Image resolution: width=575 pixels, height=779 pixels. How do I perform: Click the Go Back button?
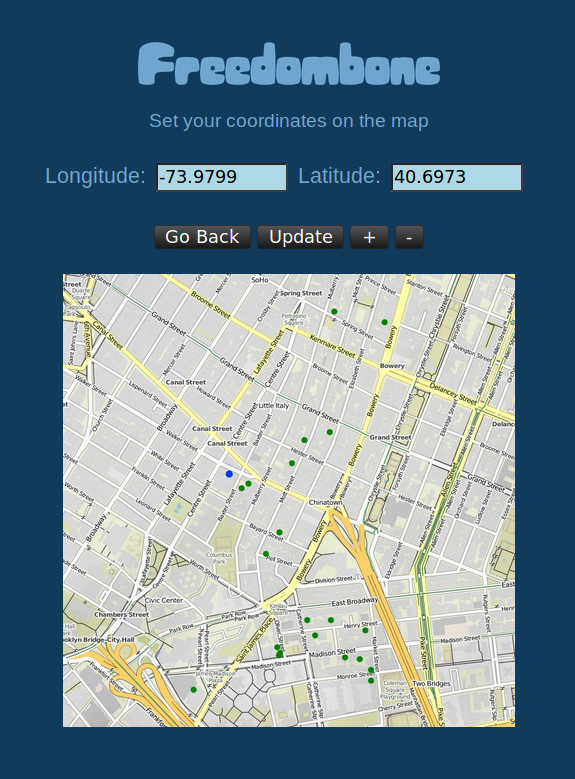(x=202, y=237)
